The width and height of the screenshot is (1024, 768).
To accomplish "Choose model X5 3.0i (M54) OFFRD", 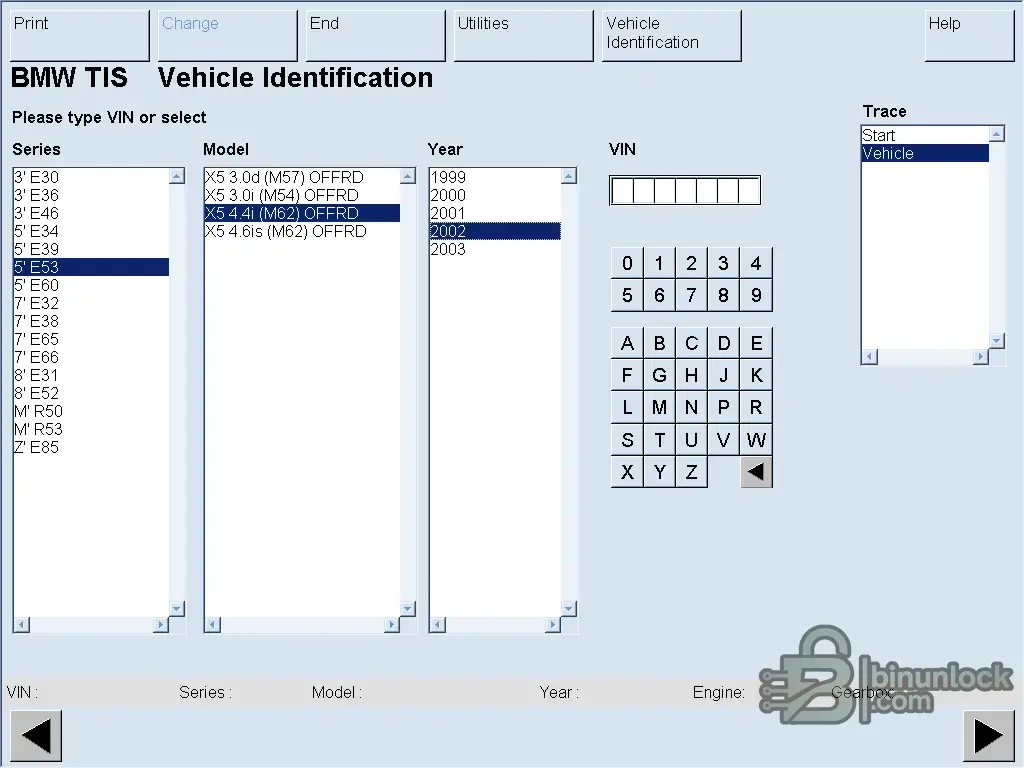I will (x=302, y=195).
